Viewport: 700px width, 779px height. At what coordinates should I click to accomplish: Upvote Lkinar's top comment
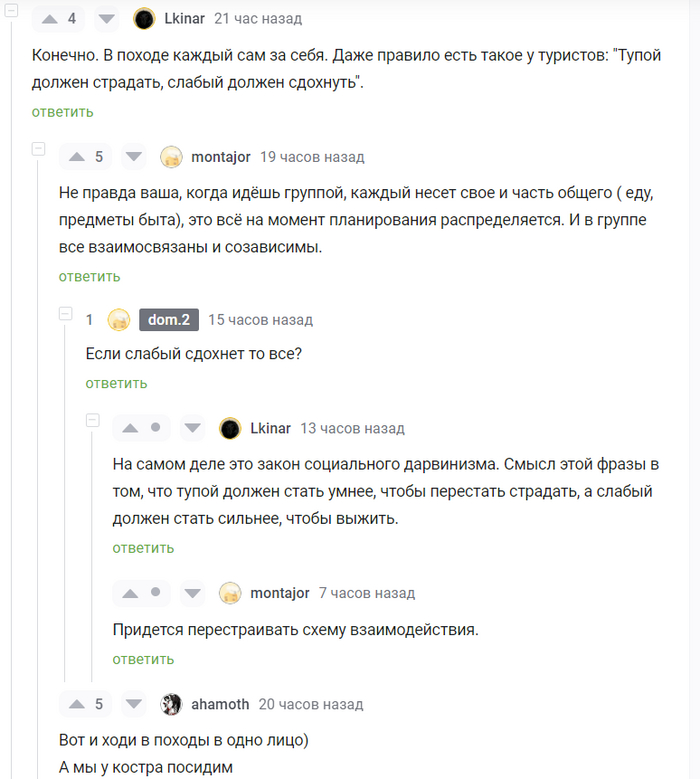pyautogui.click(x=47, y=19)
